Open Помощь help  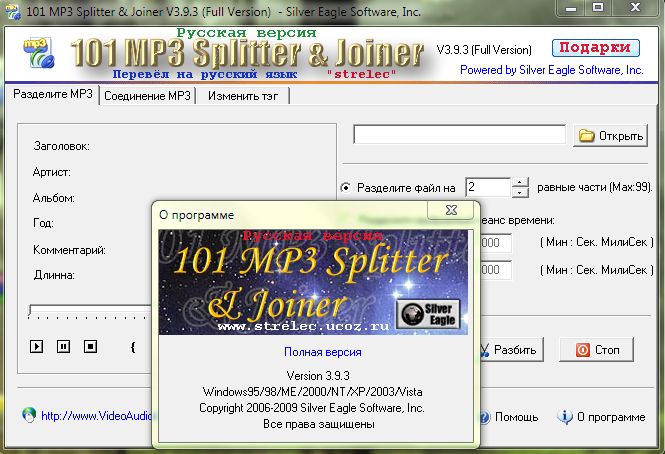pyautogui.click(x=508, y=417)
